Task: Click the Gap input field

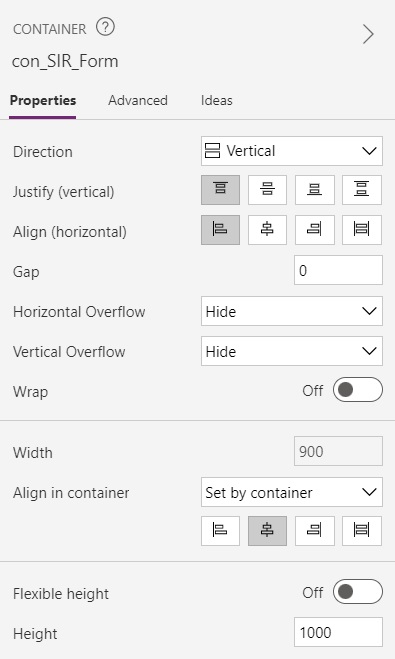Action: [338, 270]
